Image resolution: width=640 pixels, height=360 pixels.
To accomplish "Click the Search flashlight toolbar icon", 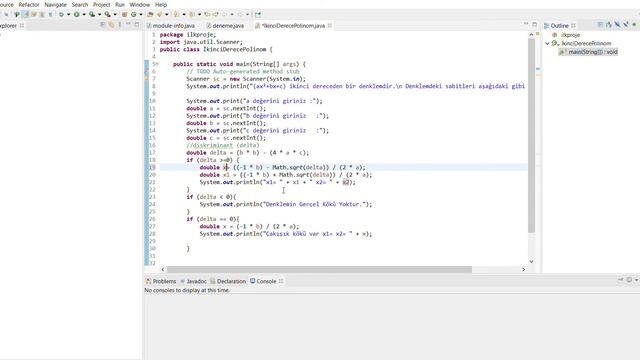I will pos(159,14).
